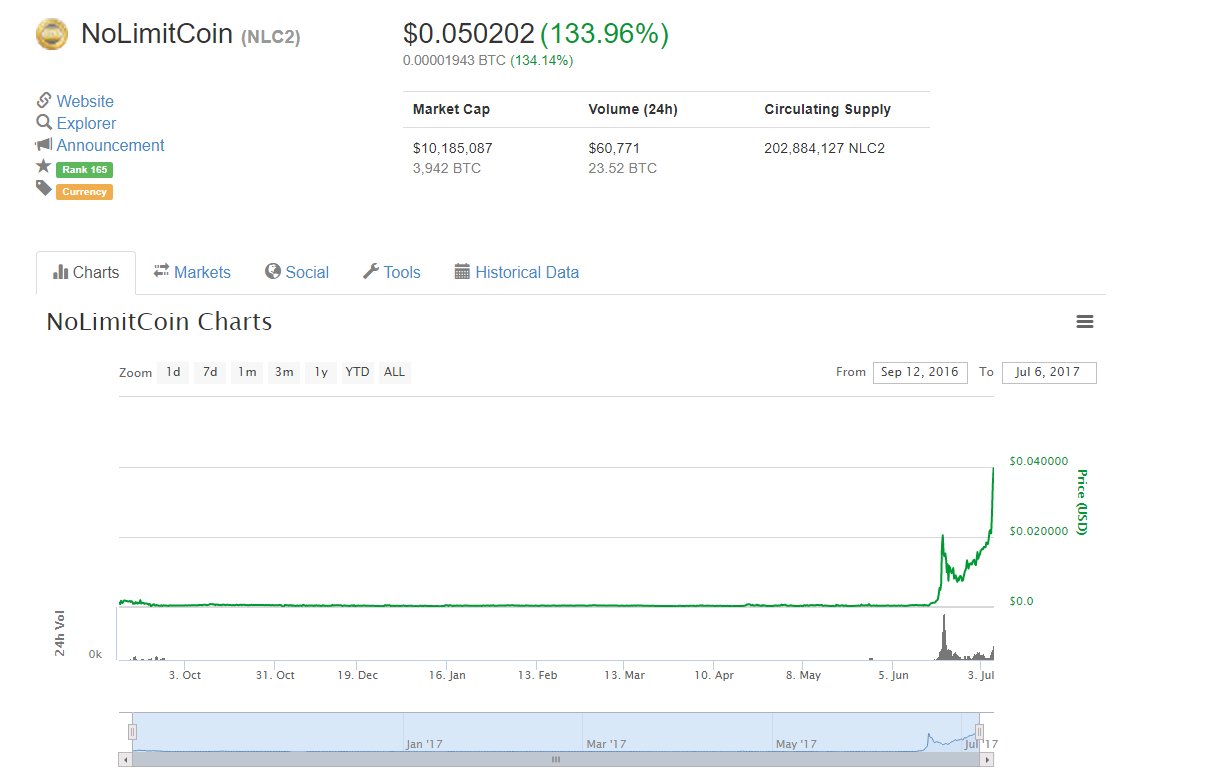This screenshot has width=1209, height=778.
Task: Click the magnifier icon beside Explorer
Action: (44, 122)
